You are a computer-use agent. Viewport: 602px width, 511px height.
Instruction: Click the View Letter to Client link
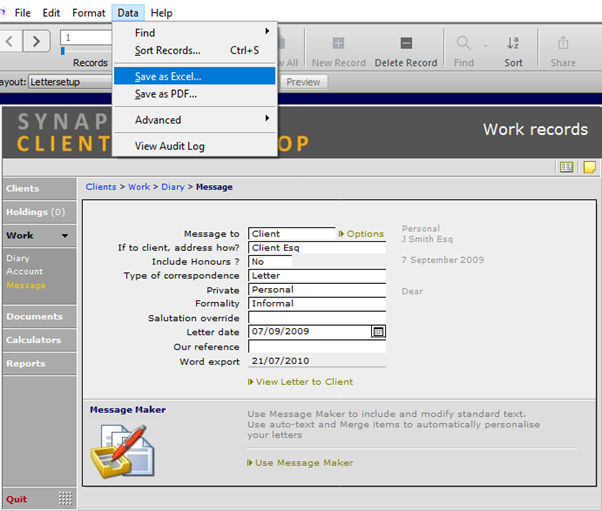pos(300,382)
